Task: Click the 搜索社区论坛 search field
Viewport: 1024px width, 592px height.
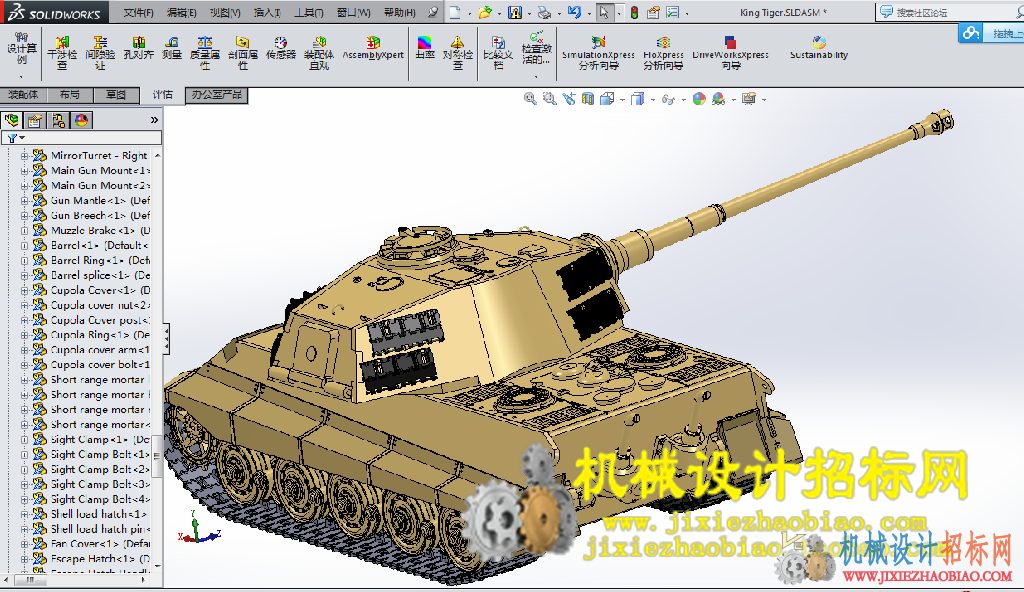Action: pos(950,12)
